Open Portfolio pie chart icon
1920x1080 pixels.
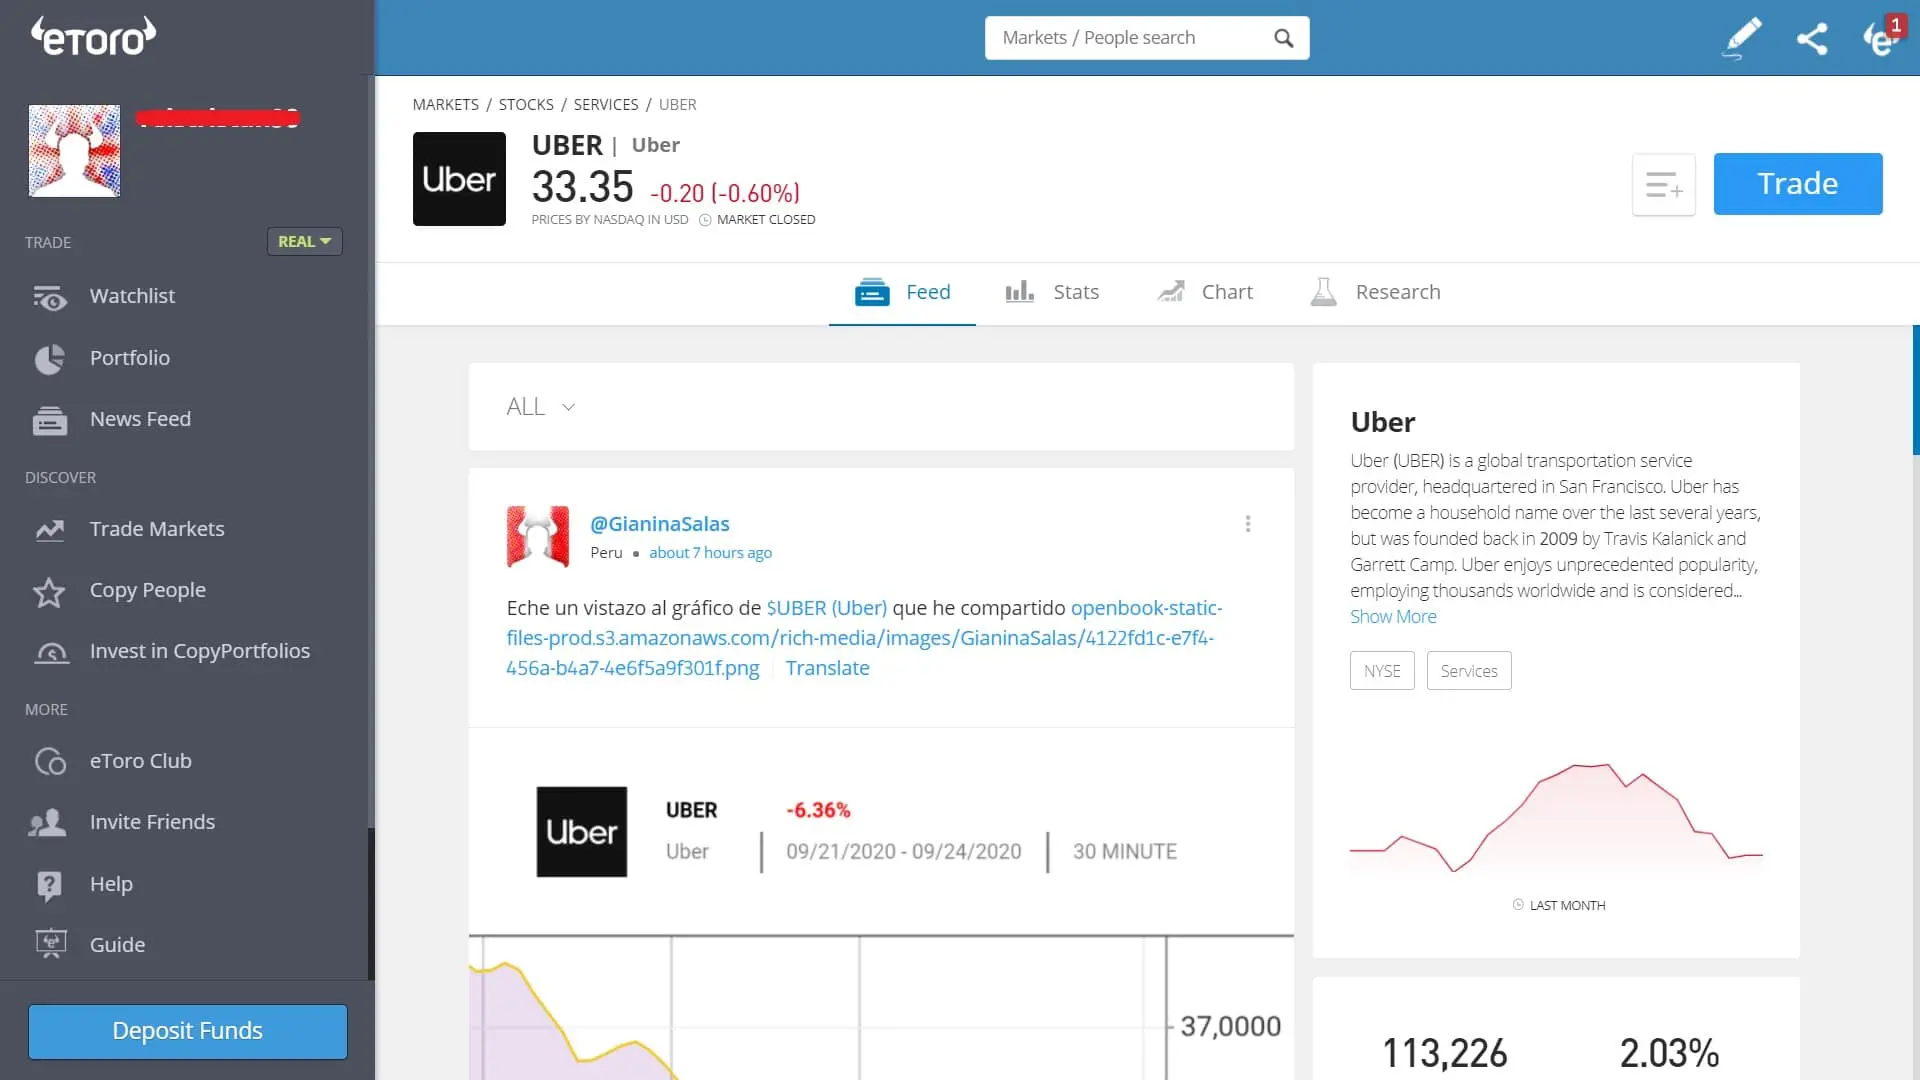point(49,359)
